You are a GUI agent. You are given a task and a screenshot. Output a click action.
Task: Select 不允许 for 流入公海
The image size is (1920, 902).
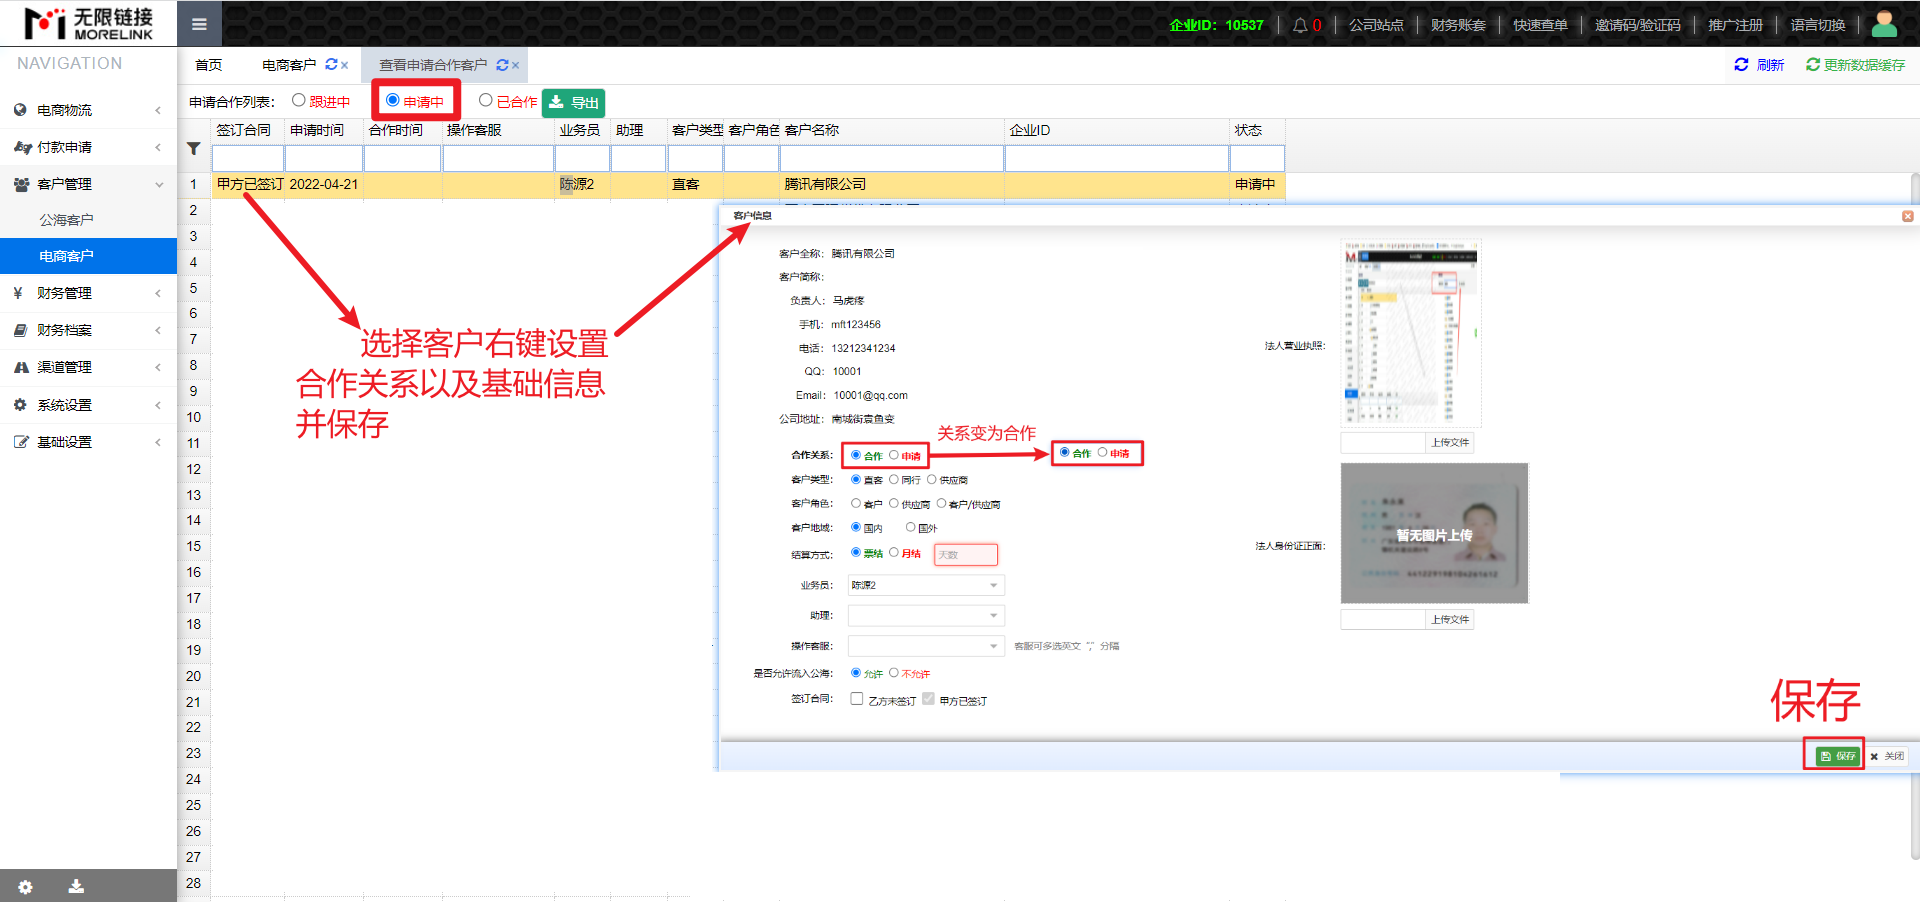(x=894, y=673)
